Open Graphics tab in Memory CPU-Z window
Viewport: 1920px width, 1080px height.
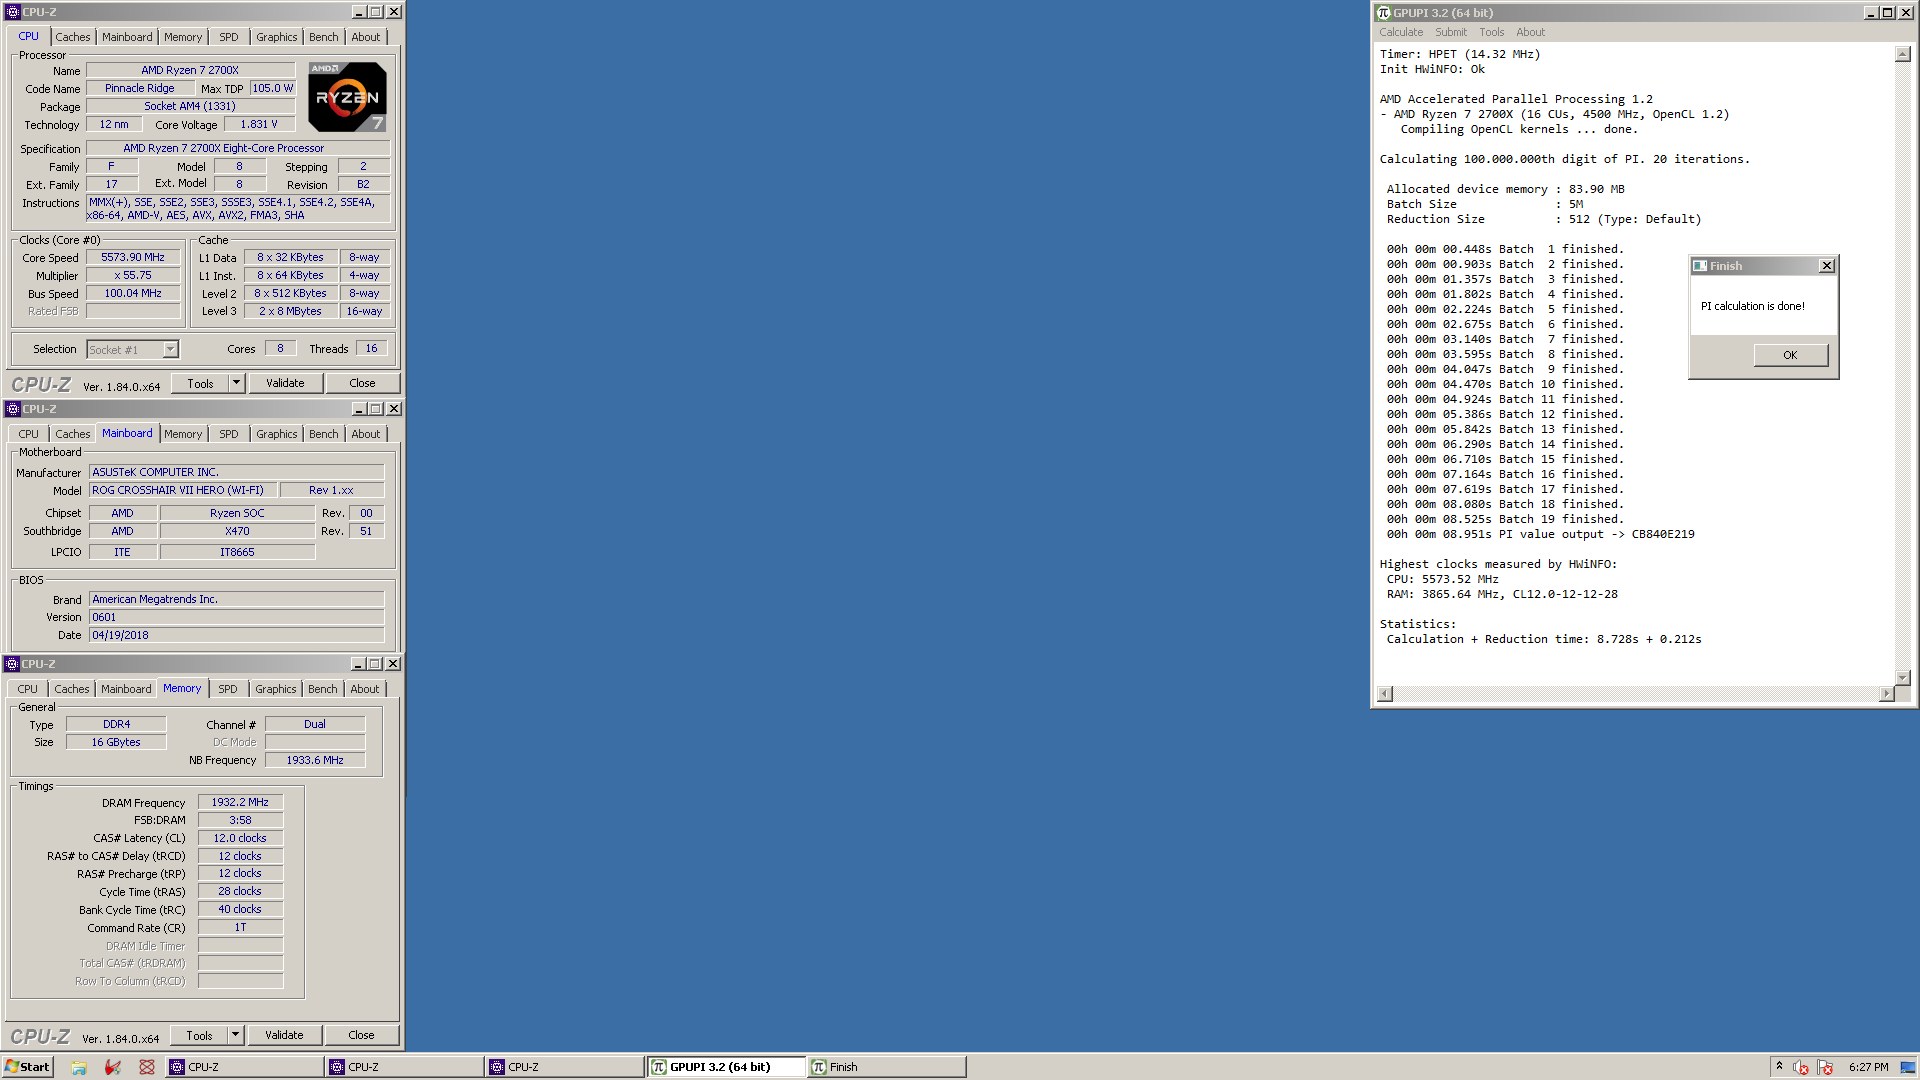[276, 689]
